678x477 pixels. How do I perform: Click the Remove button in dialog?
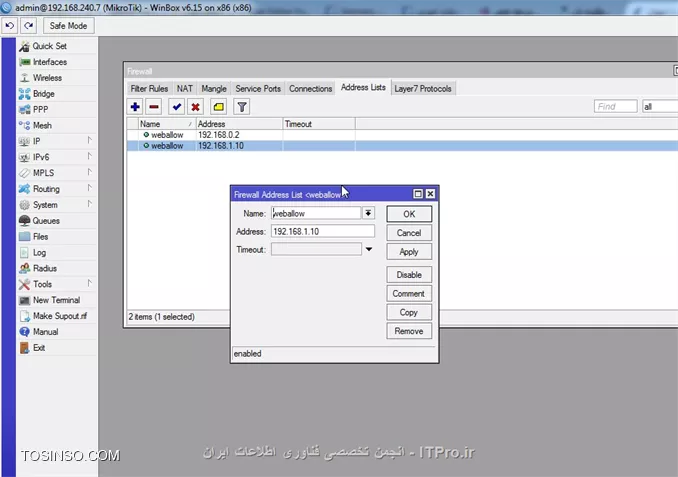[x=409, y=331]
